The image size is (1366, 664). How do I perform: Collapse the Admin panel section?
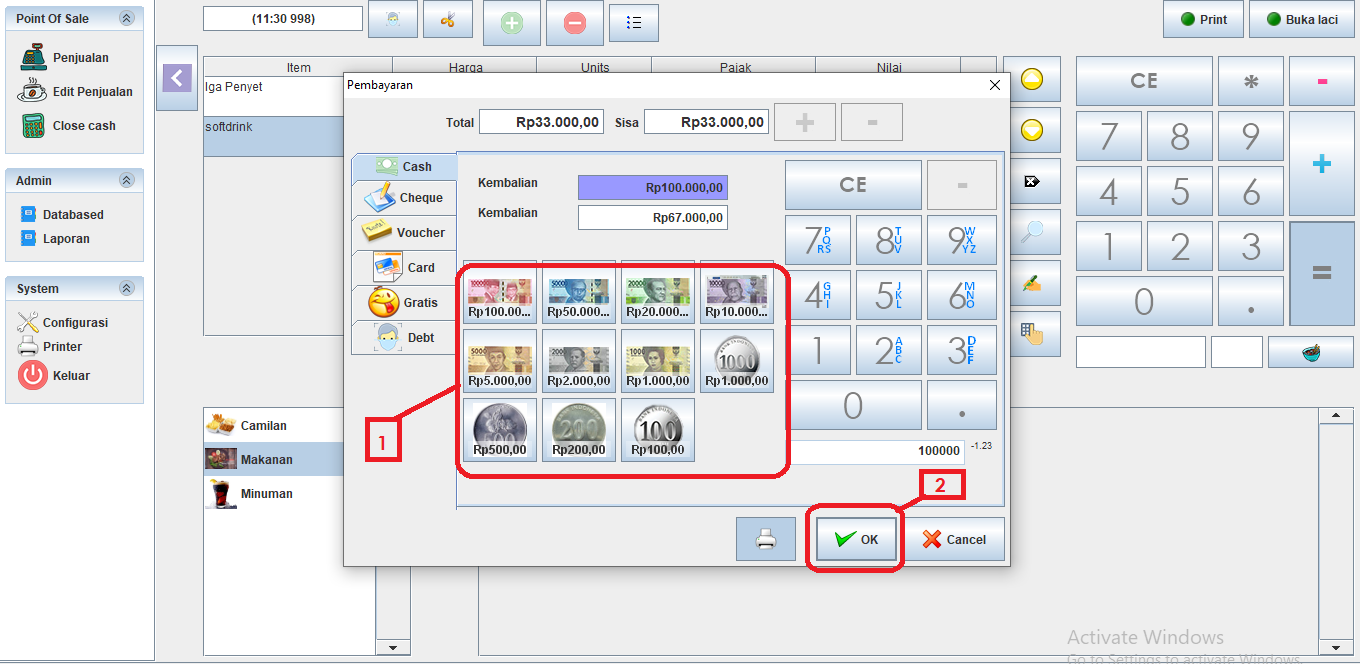coord(126,181)
